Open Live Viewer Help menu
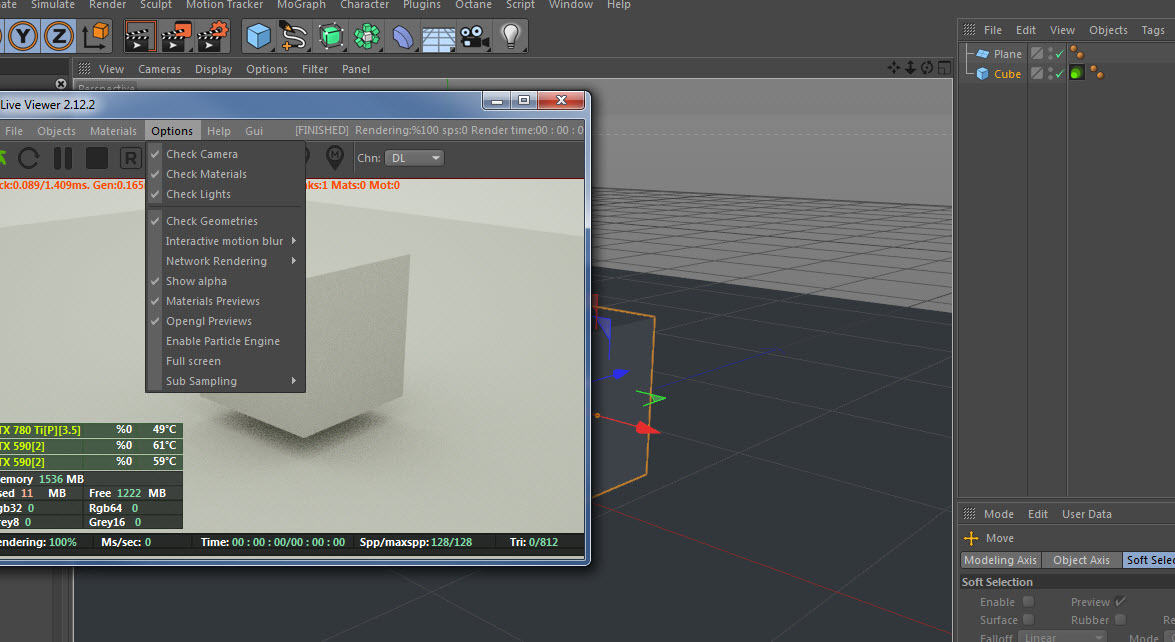 [x=219, y=130]
